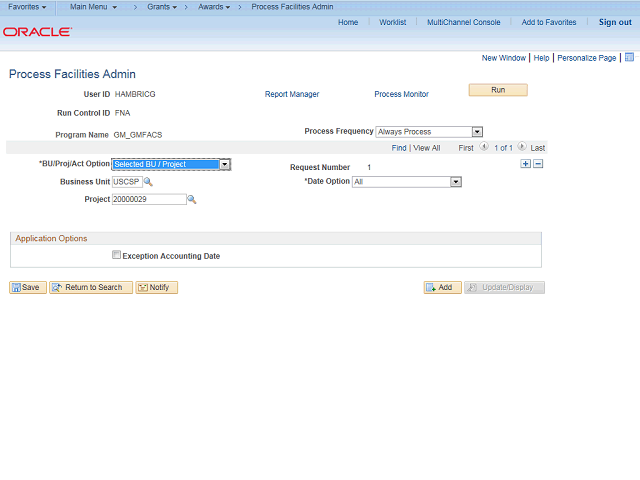Click Business Unit input field

[x=127, y=182]
